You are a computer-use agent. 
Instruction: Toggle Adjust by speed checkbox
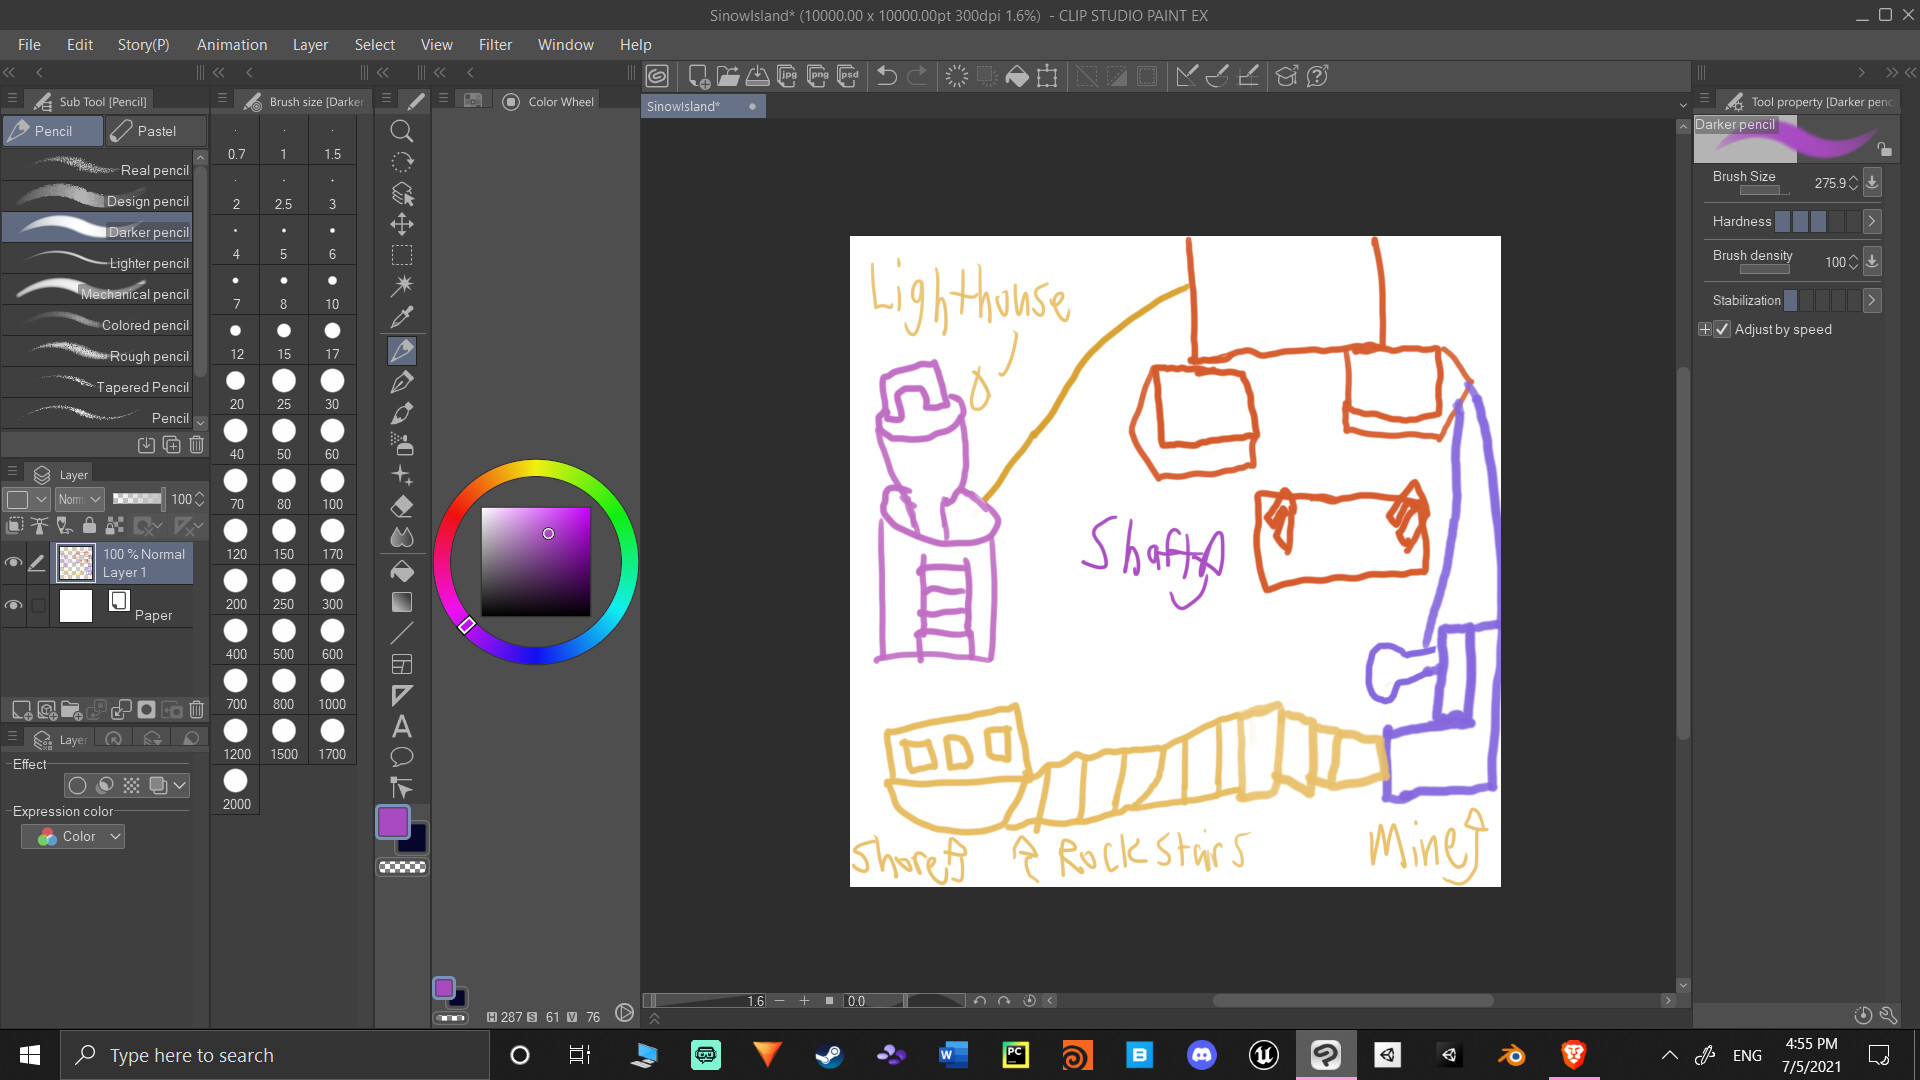(x=1722, y=329)
